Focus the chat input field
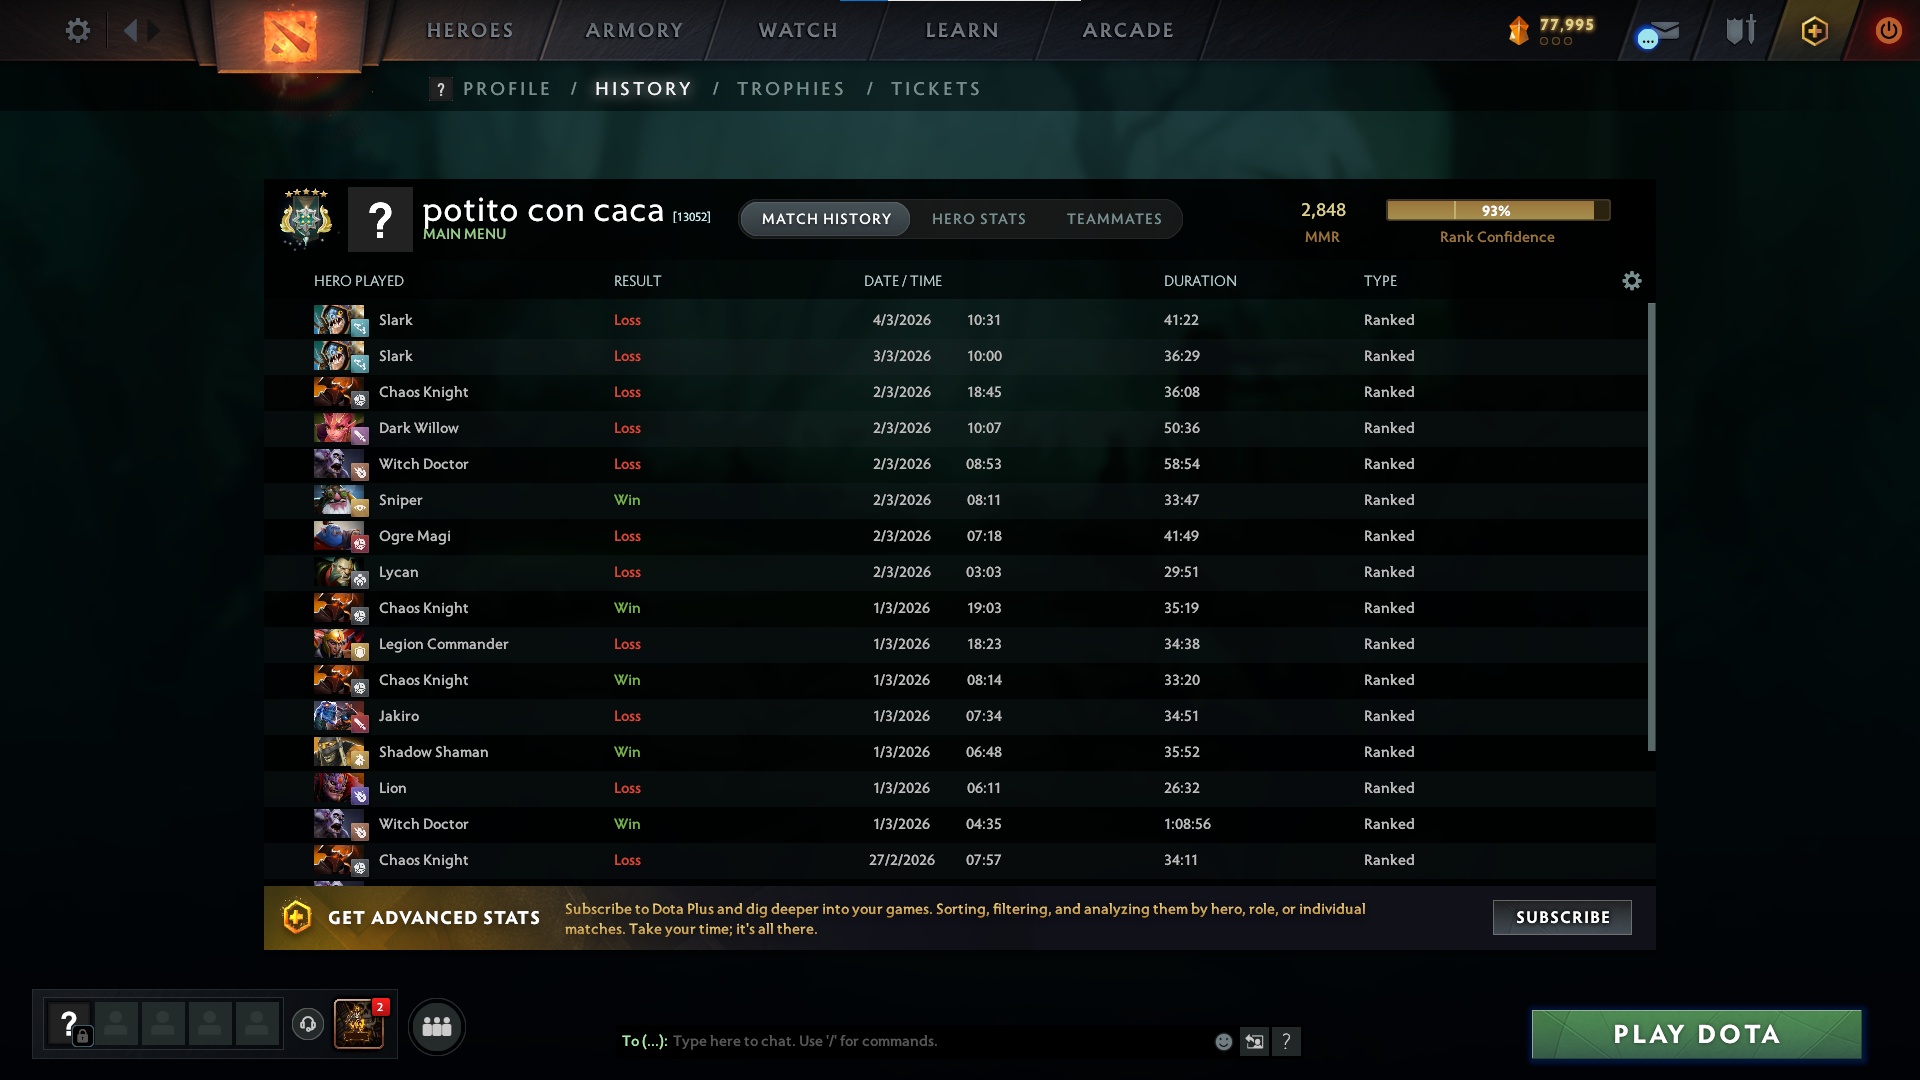Screen dimensions: 1920x1080 (940, 1042)
